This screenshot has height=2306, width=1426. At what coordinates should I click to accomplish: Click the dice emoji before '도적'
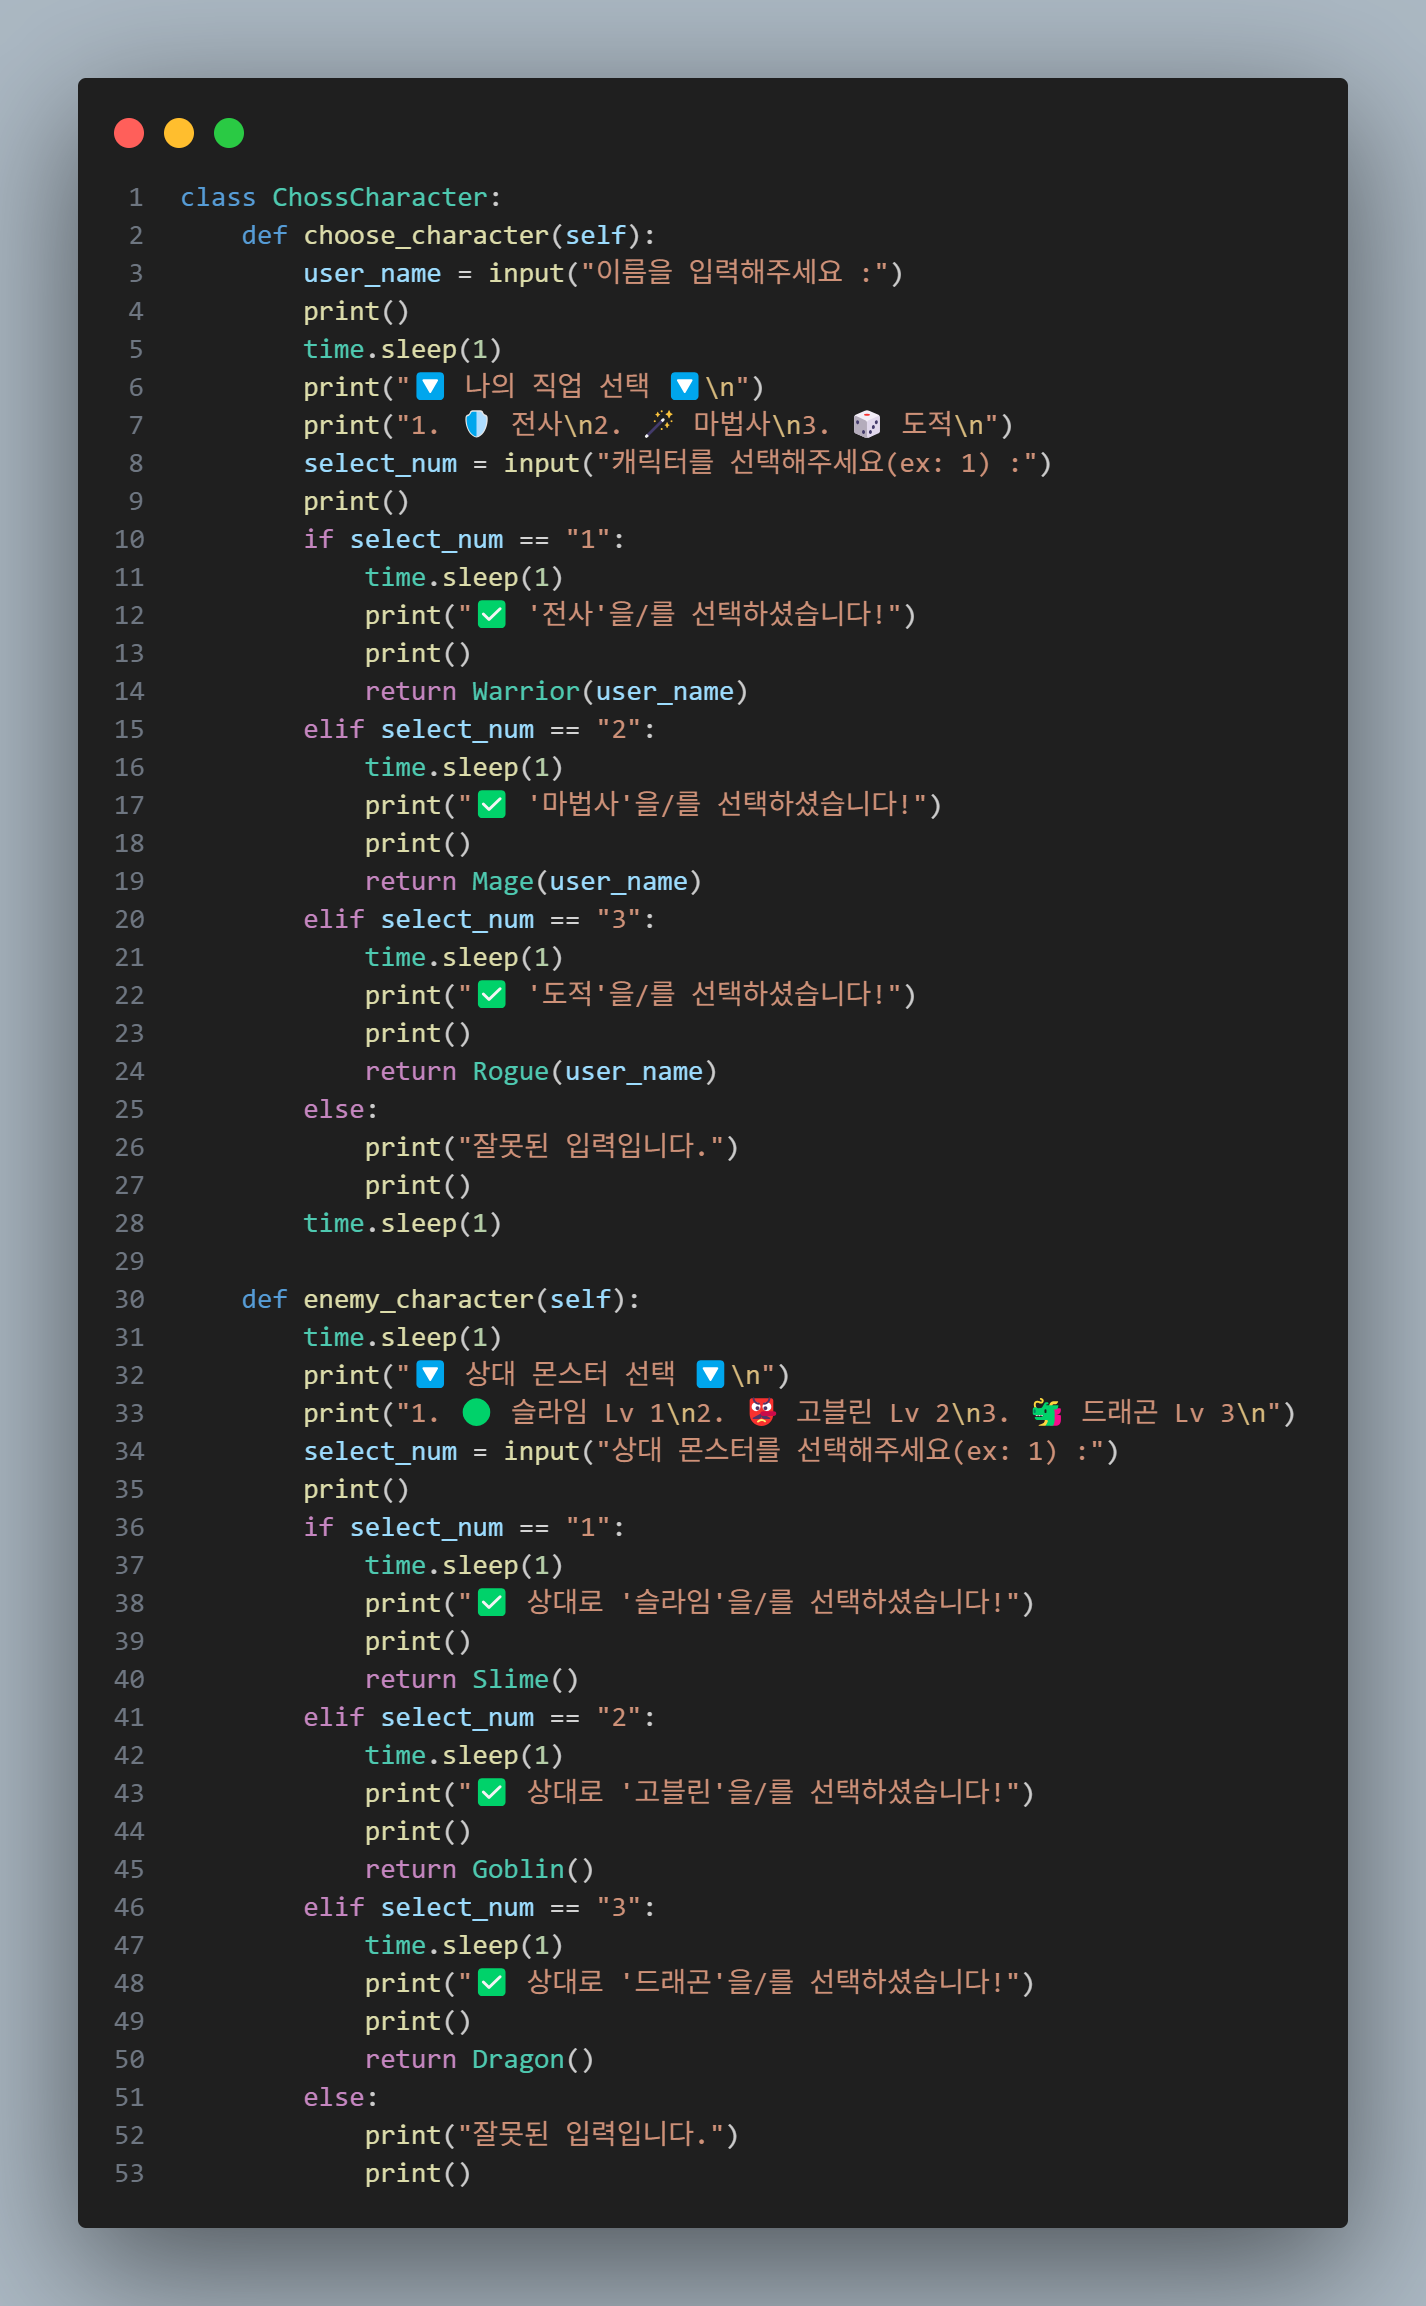click(867, 424)
